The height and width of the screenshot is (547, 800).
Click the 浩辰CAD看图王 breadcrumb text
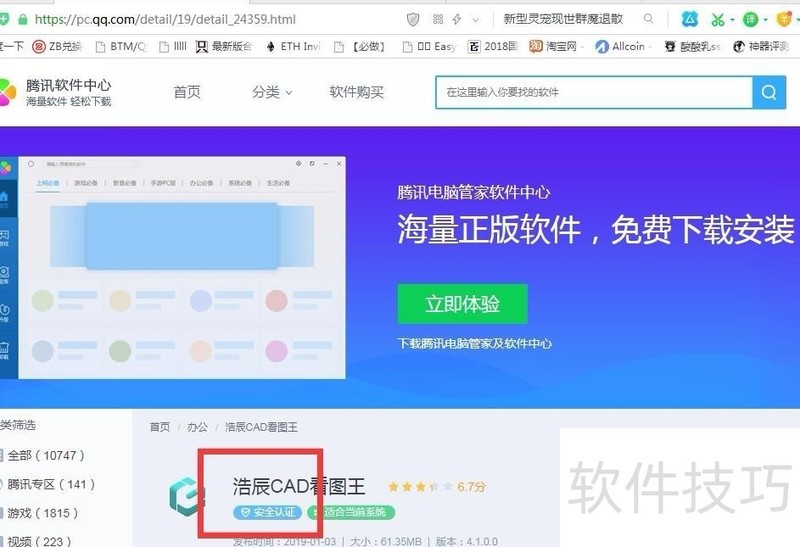click(x=261, y=427)
